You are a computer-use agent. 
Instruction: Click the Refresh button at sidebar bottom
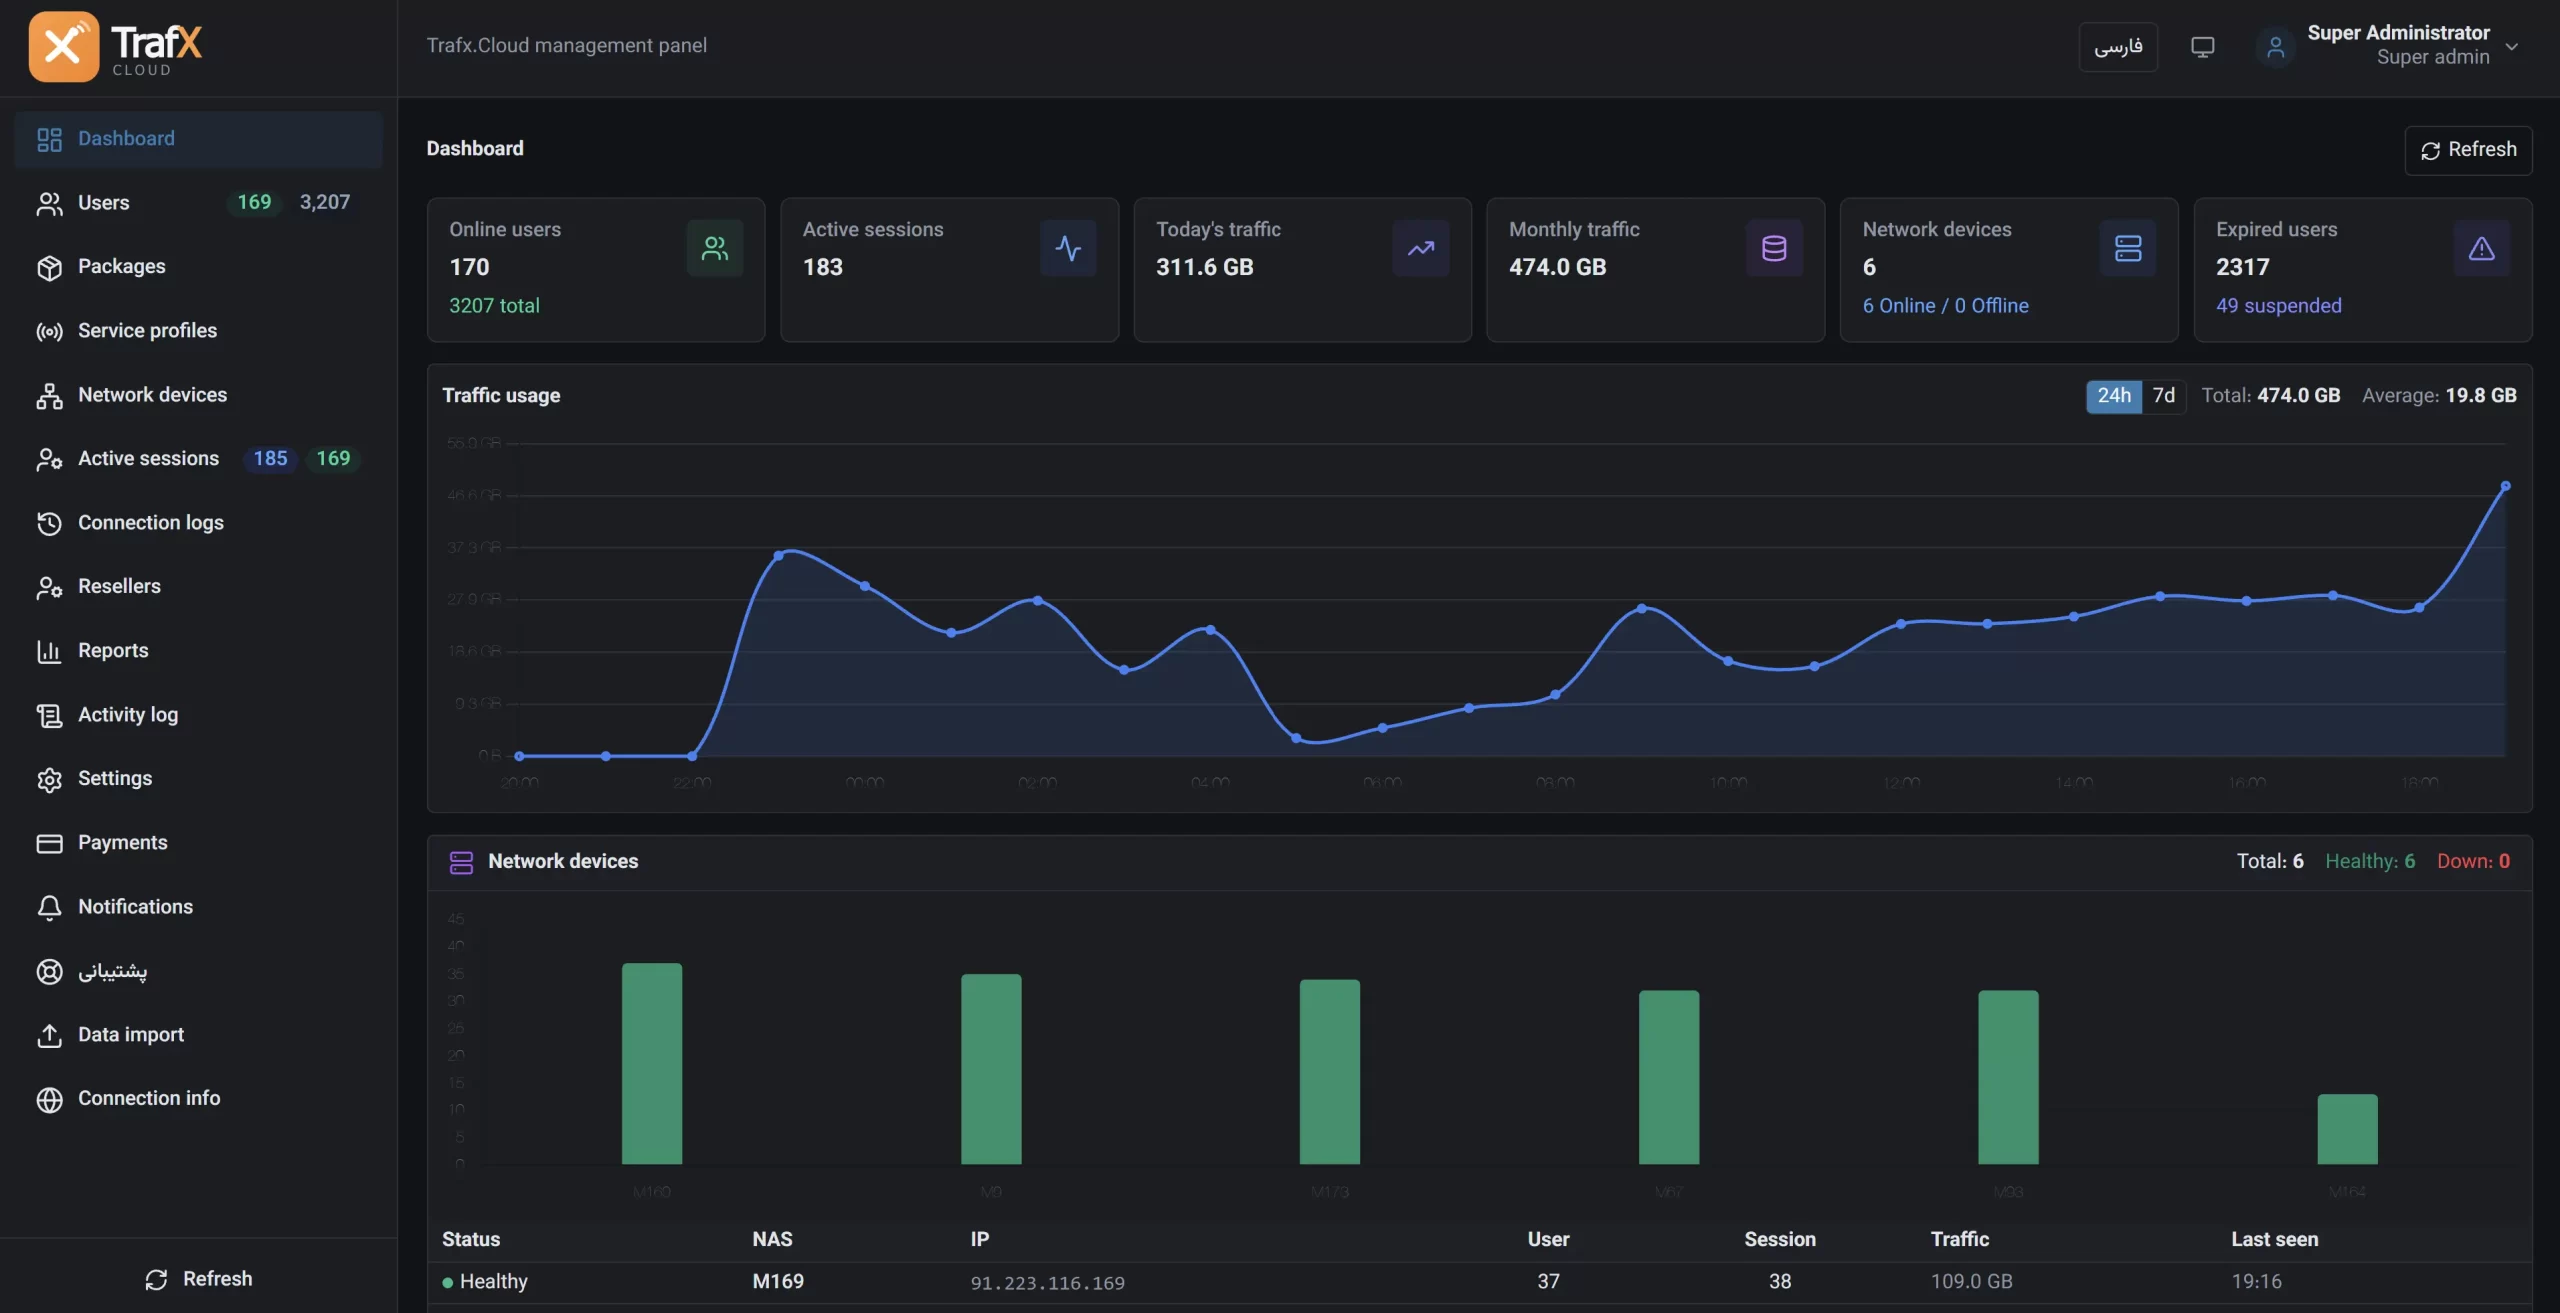coord(198,1279)
